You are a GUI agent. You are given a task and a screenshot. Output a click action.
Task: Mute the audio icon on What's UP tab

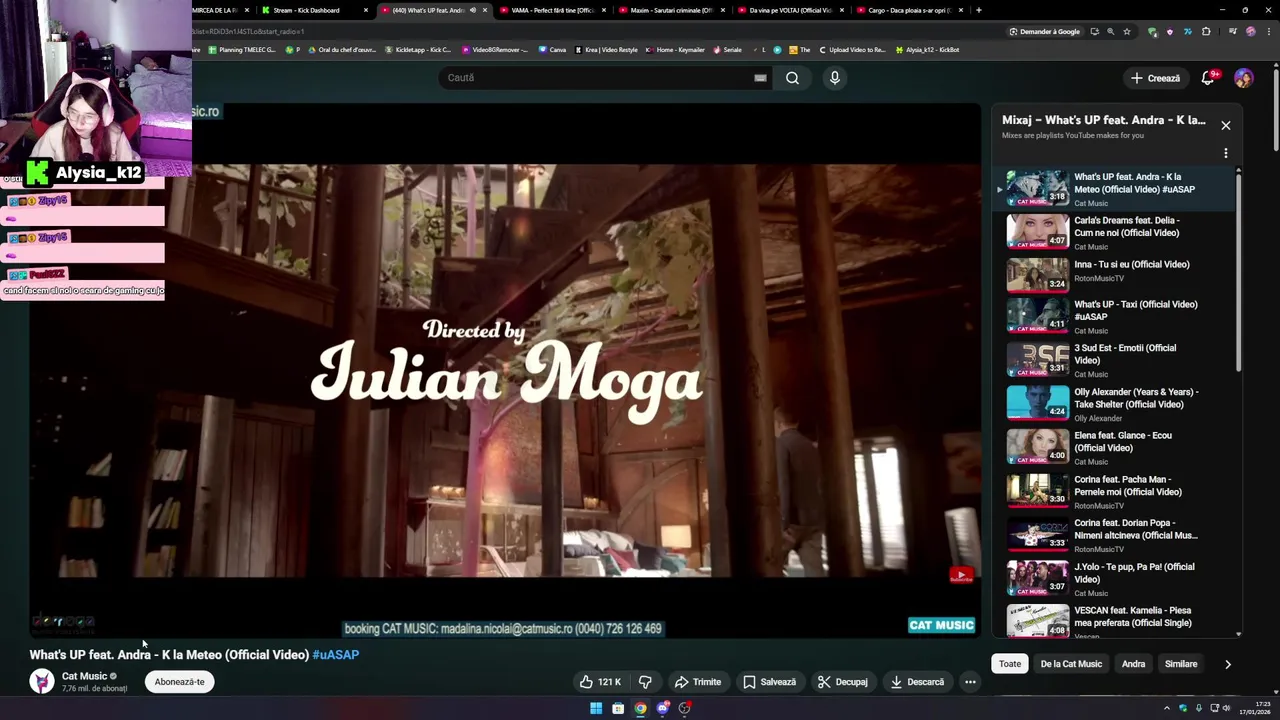[x=473, y=10]
